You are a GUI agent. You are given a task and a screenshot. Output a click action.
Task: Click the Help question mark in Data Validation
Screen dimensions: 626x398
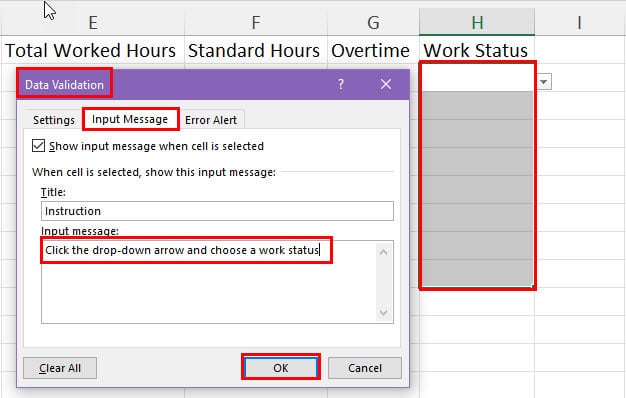(341, 84)
